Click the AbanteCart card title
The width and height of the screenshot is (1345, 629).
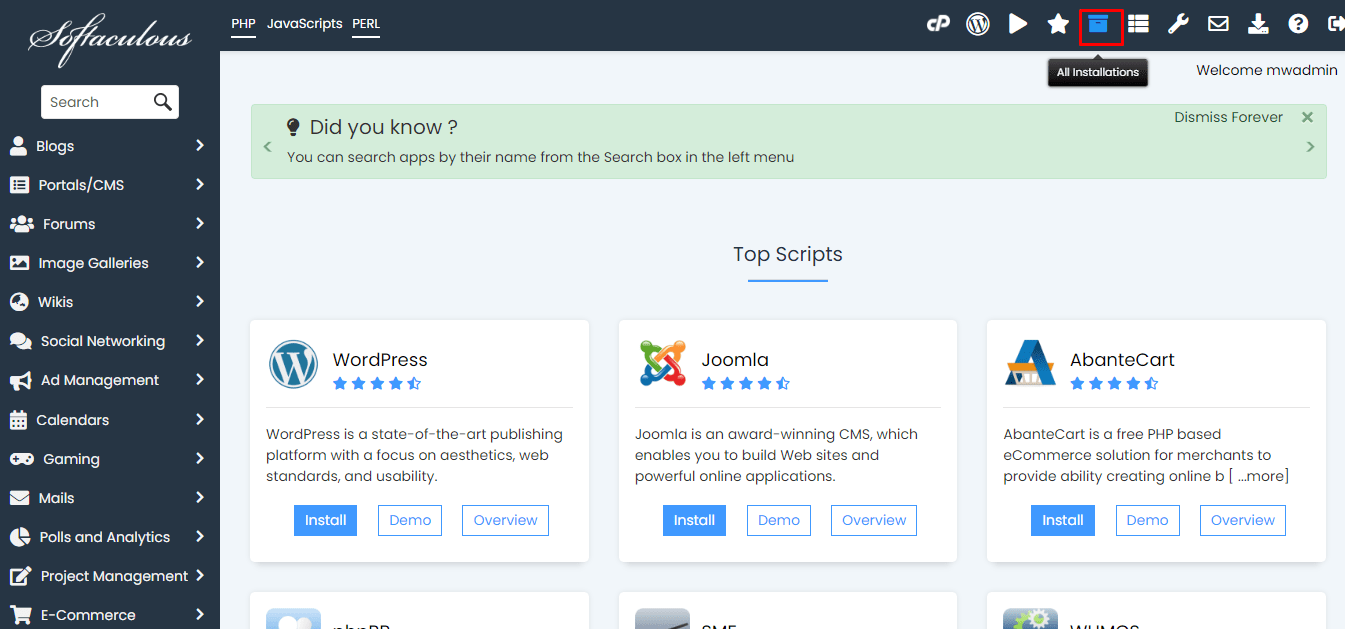(x=1122, y=360)
